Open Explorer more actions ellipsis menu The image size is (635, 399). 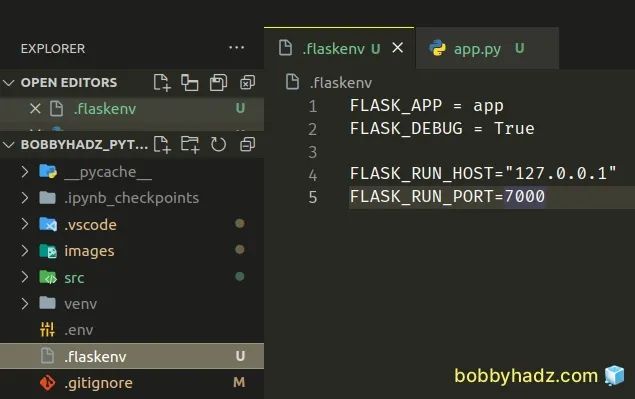[236, 48]
